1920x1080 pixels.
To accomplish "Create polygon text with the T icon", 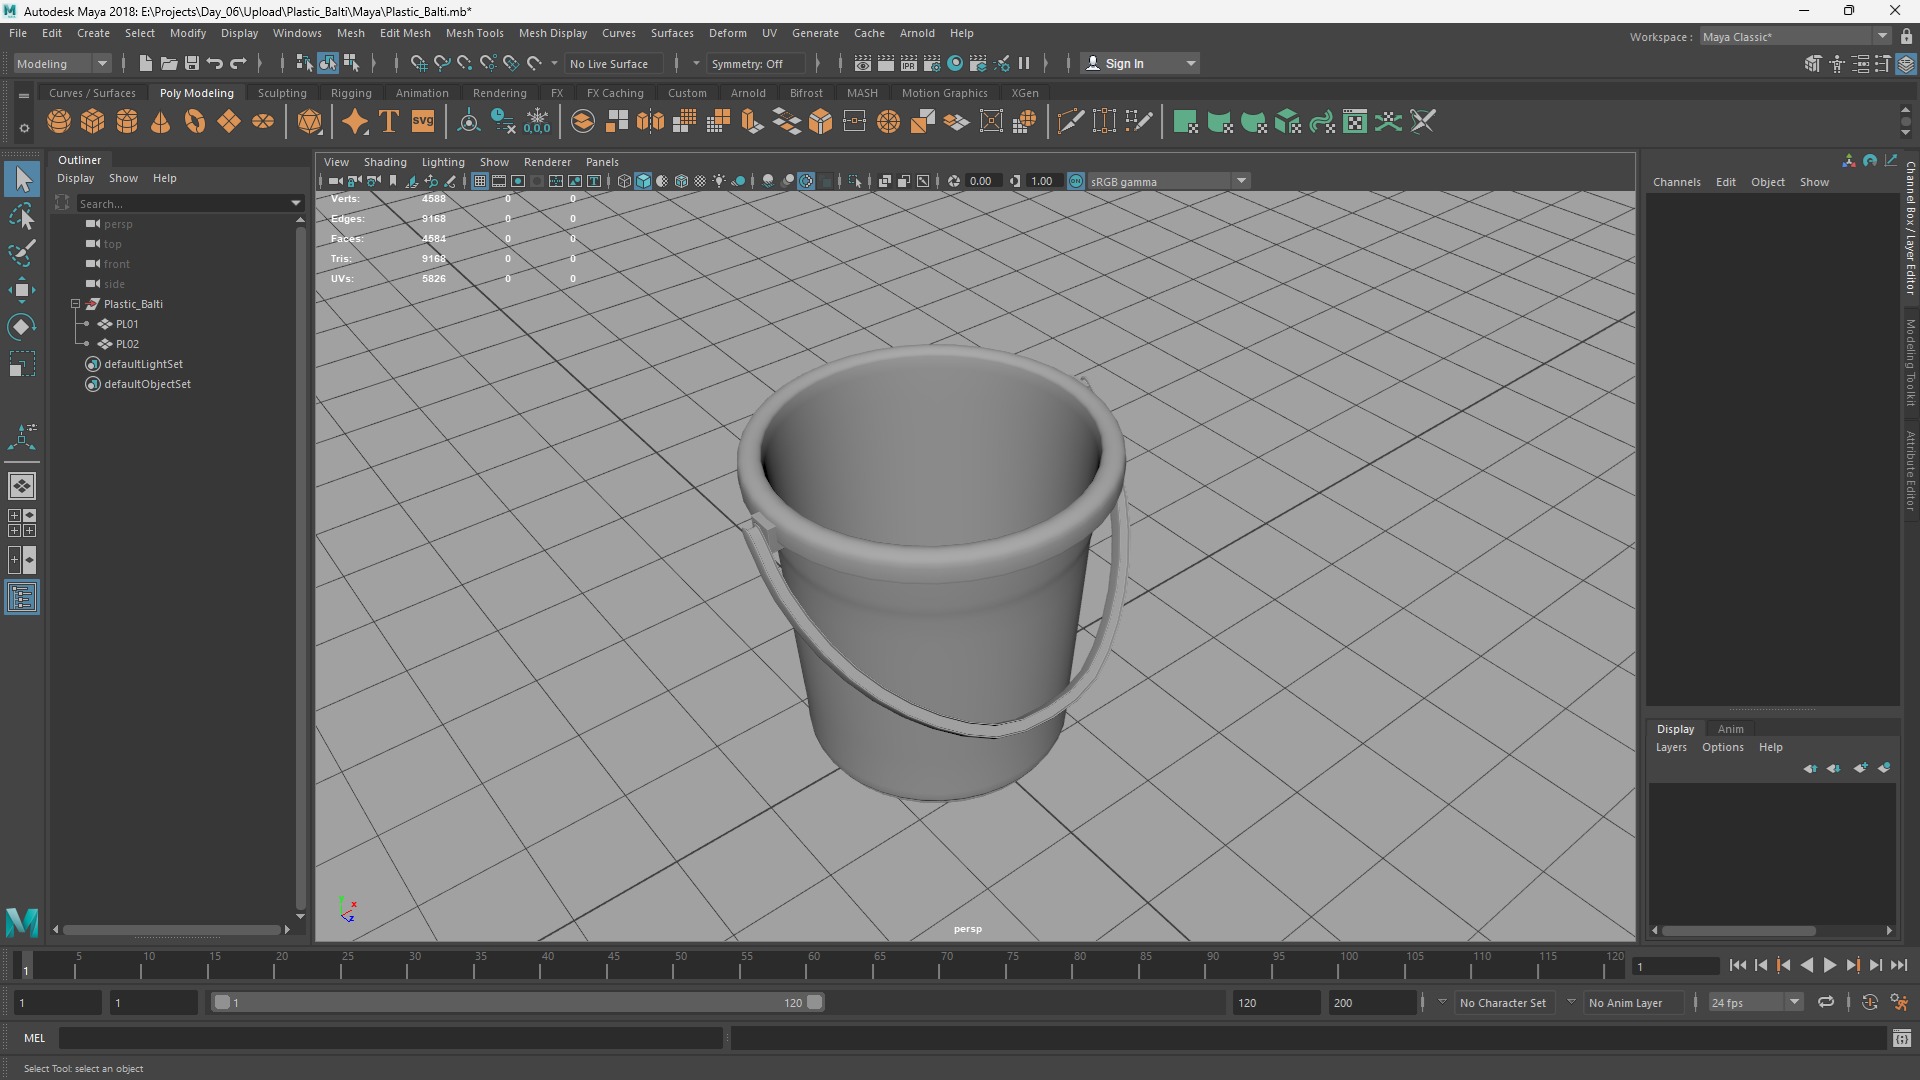I will (389, 122).
